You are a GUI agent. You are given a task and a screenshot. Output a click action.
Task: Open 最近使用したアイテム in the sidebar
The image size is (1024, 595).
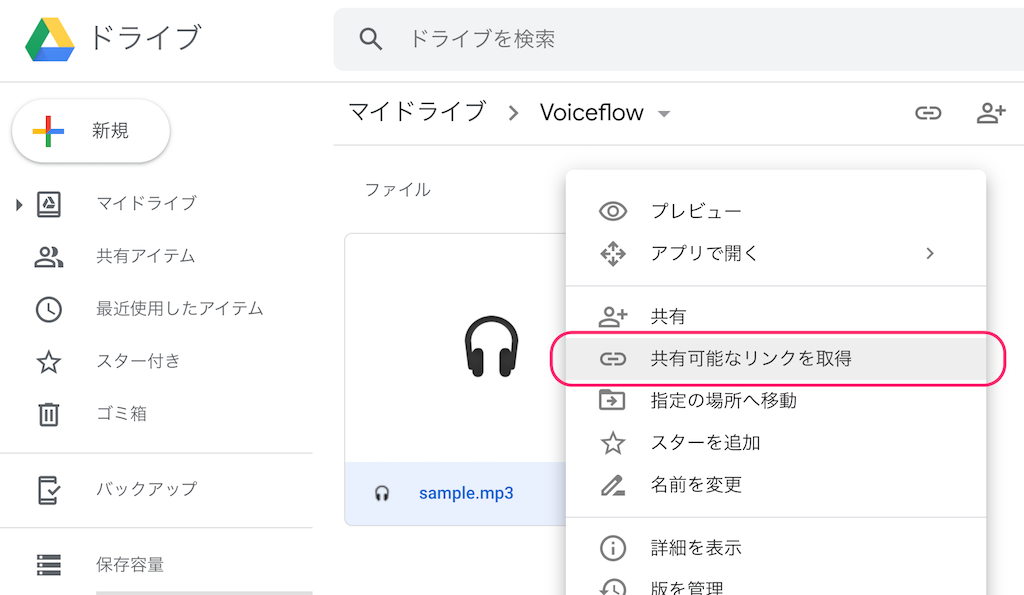click(180, 308)
